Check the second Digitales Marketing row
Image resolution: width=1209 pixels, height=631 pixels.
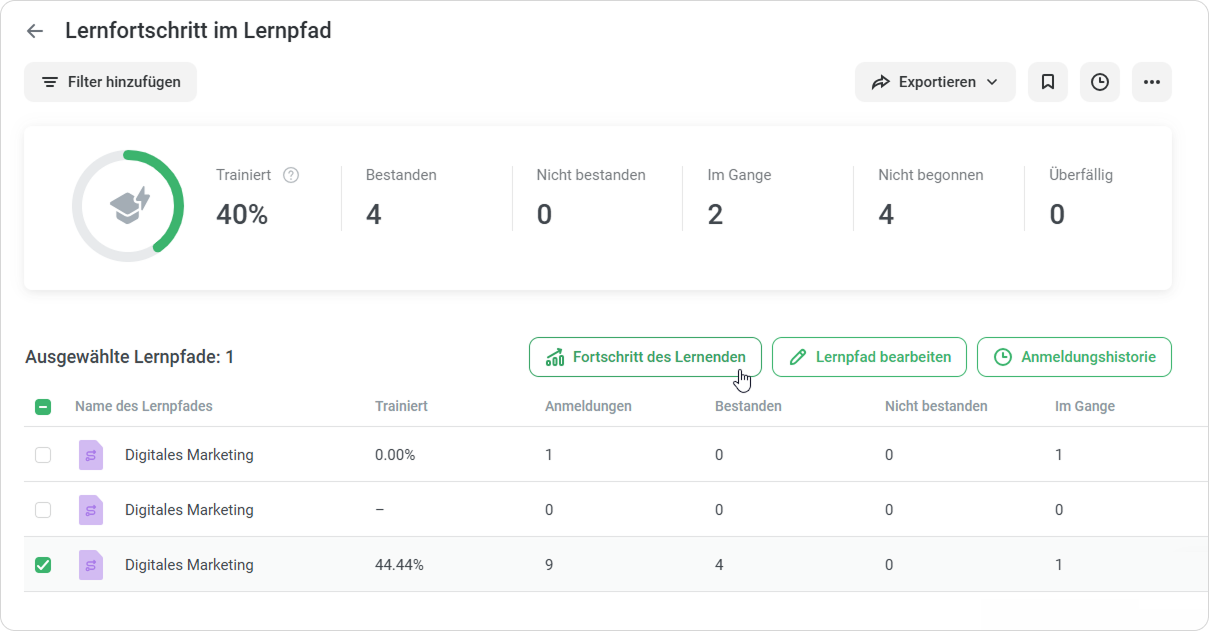(43, 510)
